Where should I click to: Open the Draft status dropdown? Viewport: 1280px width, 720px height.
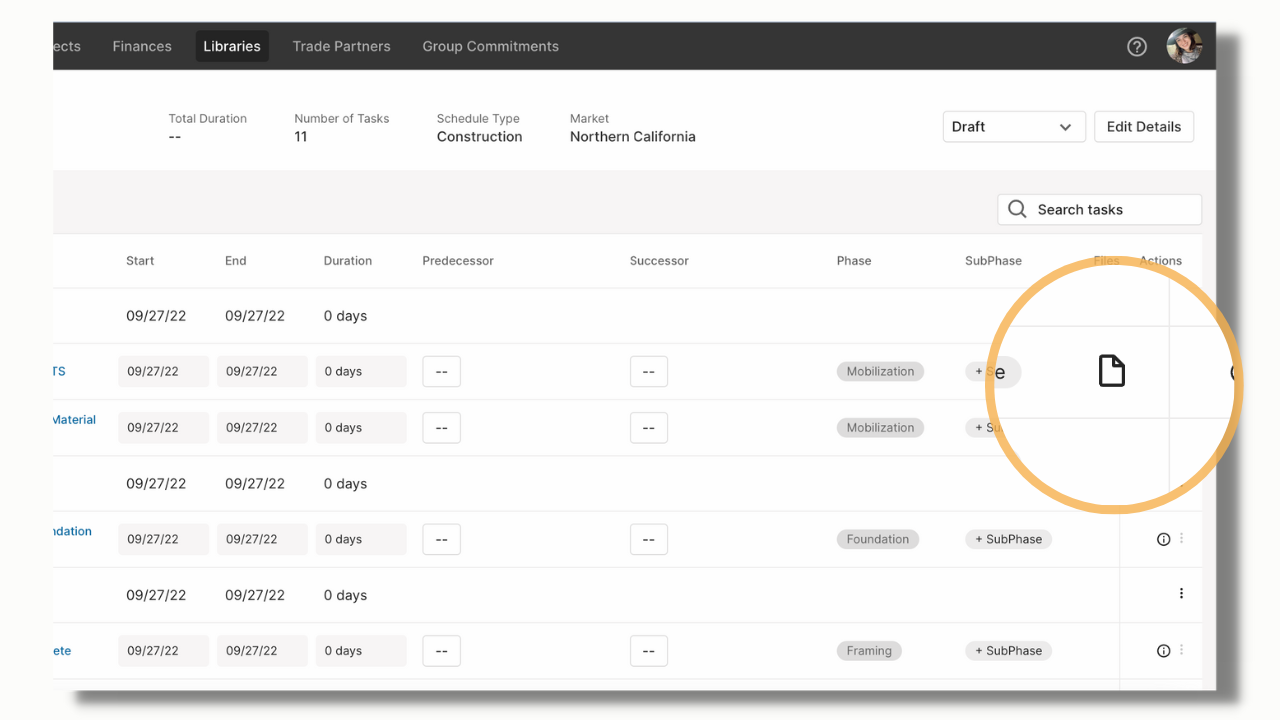tap(1014, 127)
